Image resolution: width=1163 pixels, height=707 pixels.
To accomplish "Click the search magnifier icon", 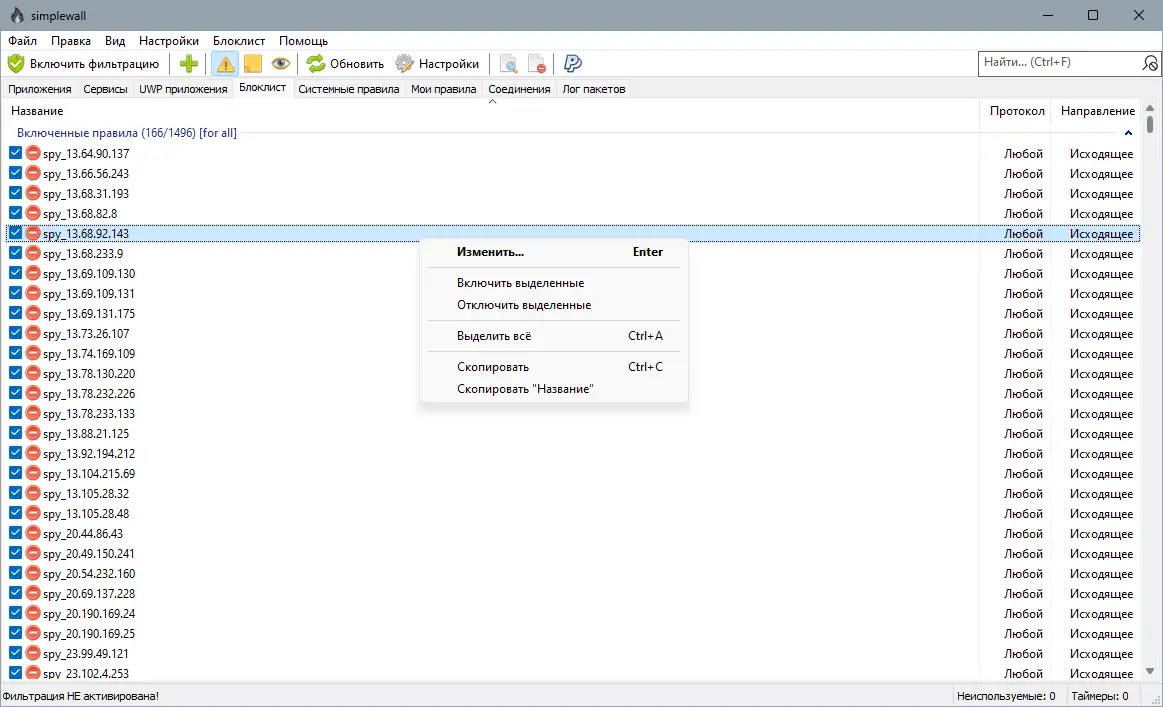I will tap(1150, 64).
